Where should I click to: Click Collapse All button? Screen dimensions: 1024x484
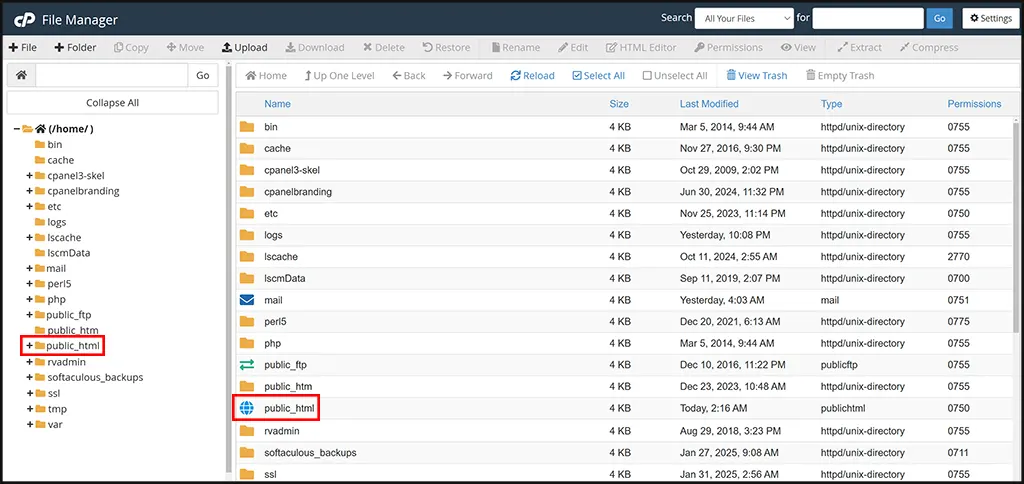coord(112,103)
